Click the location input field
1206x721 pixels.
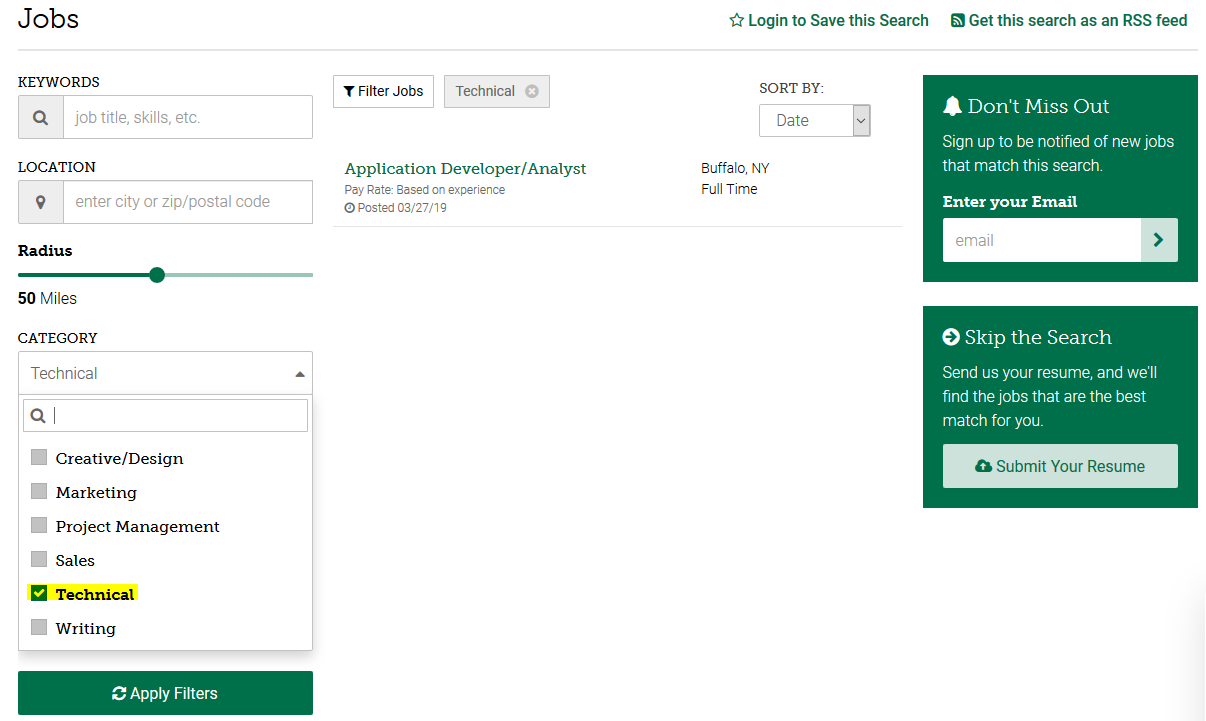point(188,202)
